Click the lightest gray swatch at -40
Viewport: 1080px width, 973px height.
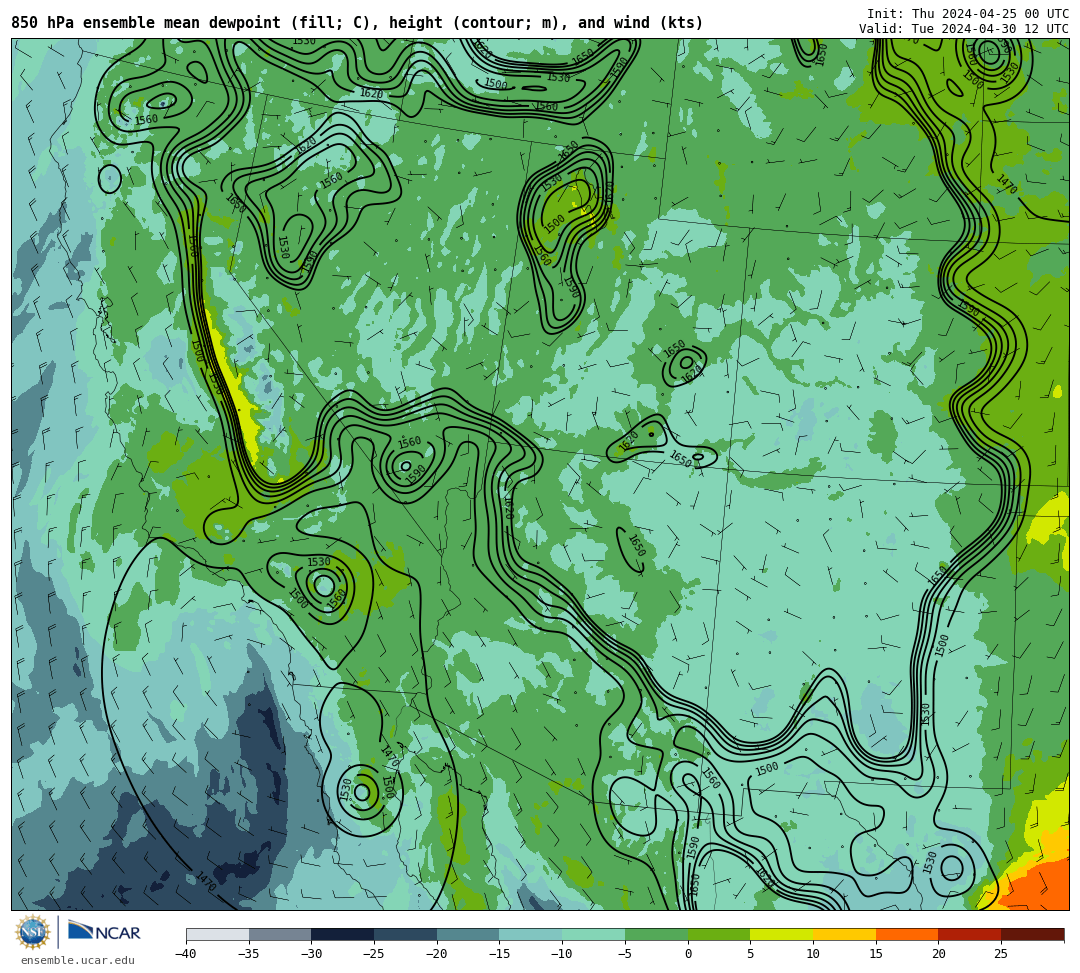coord(218,934)
